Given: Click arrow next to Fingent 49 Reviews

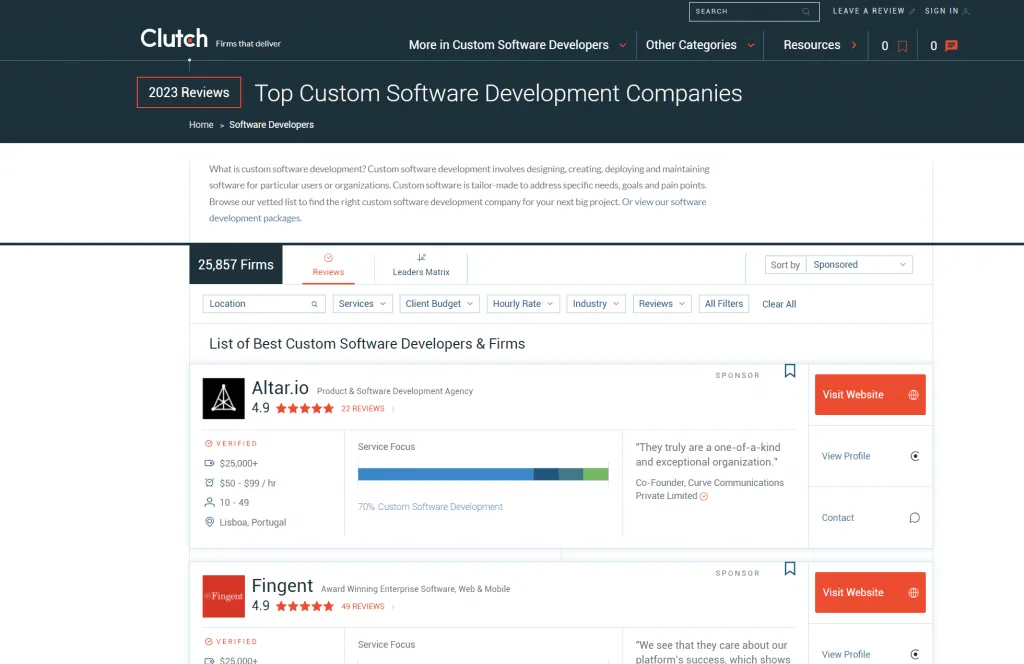Looking at the screenshot, I should [392, 607].
